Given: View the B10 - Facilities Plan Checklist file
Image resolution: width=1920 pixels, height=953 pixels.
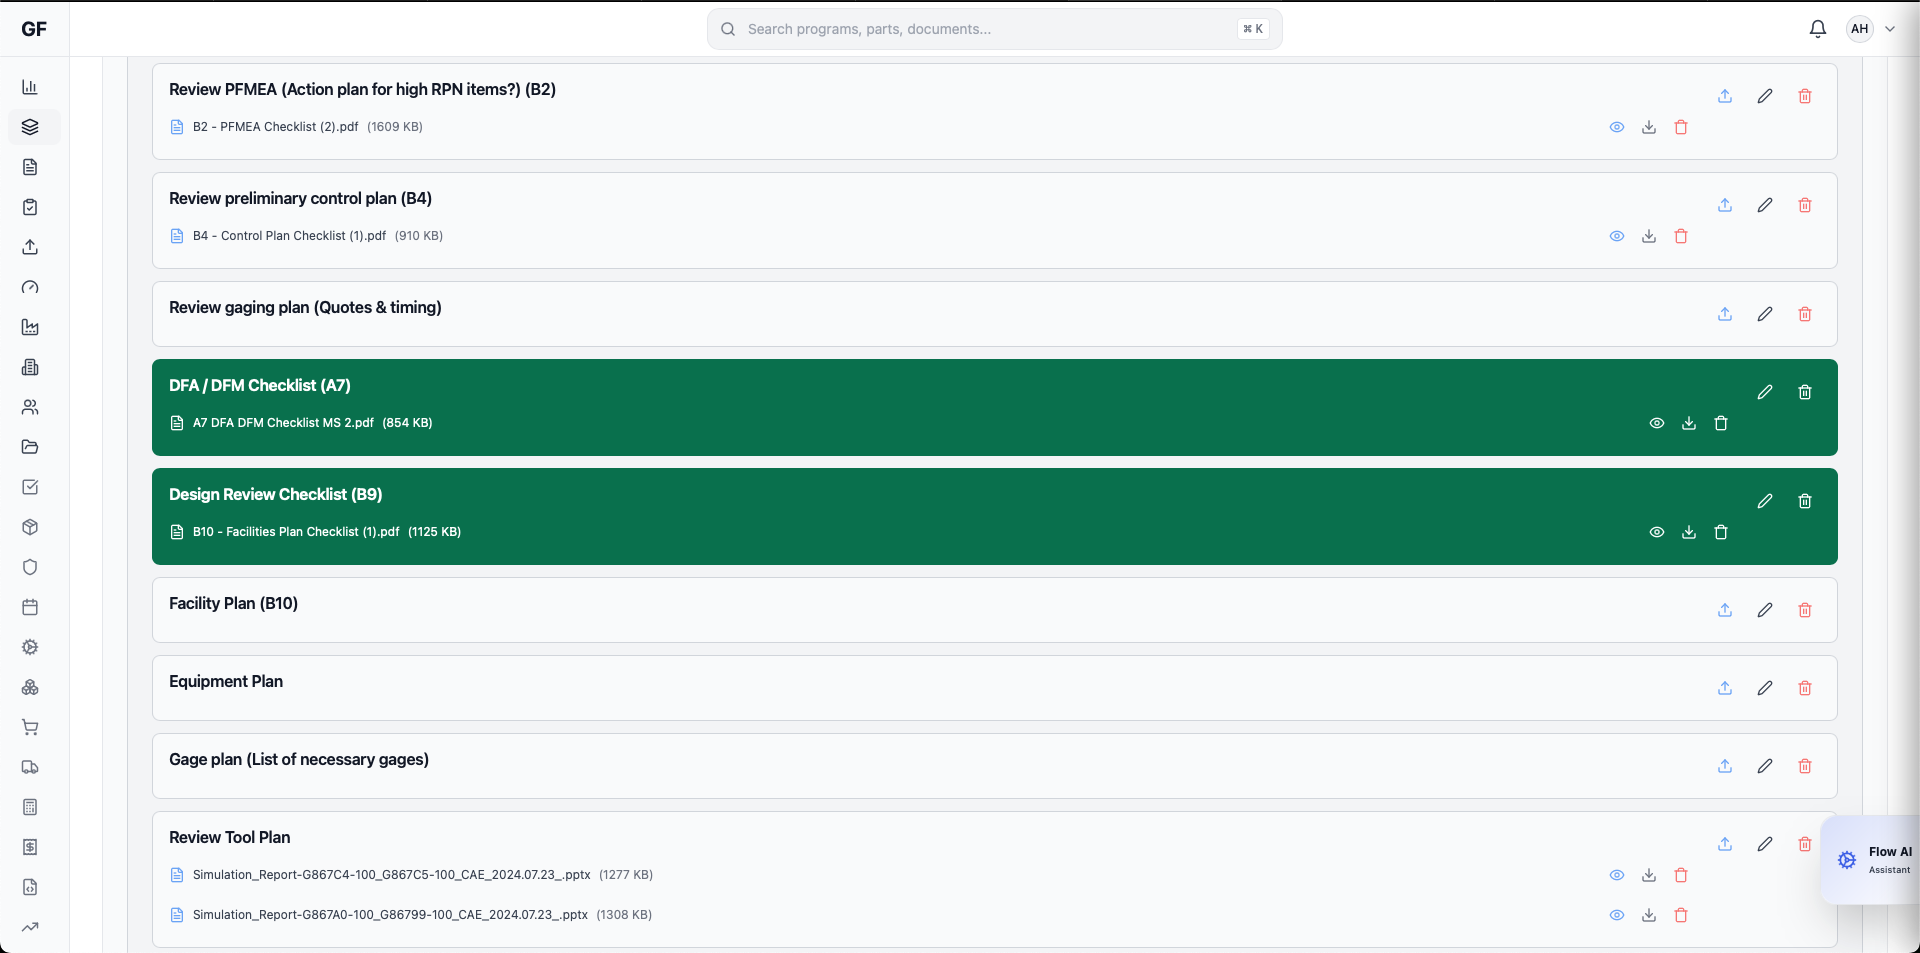Looking at the screenshot, I should (1657, 532).
